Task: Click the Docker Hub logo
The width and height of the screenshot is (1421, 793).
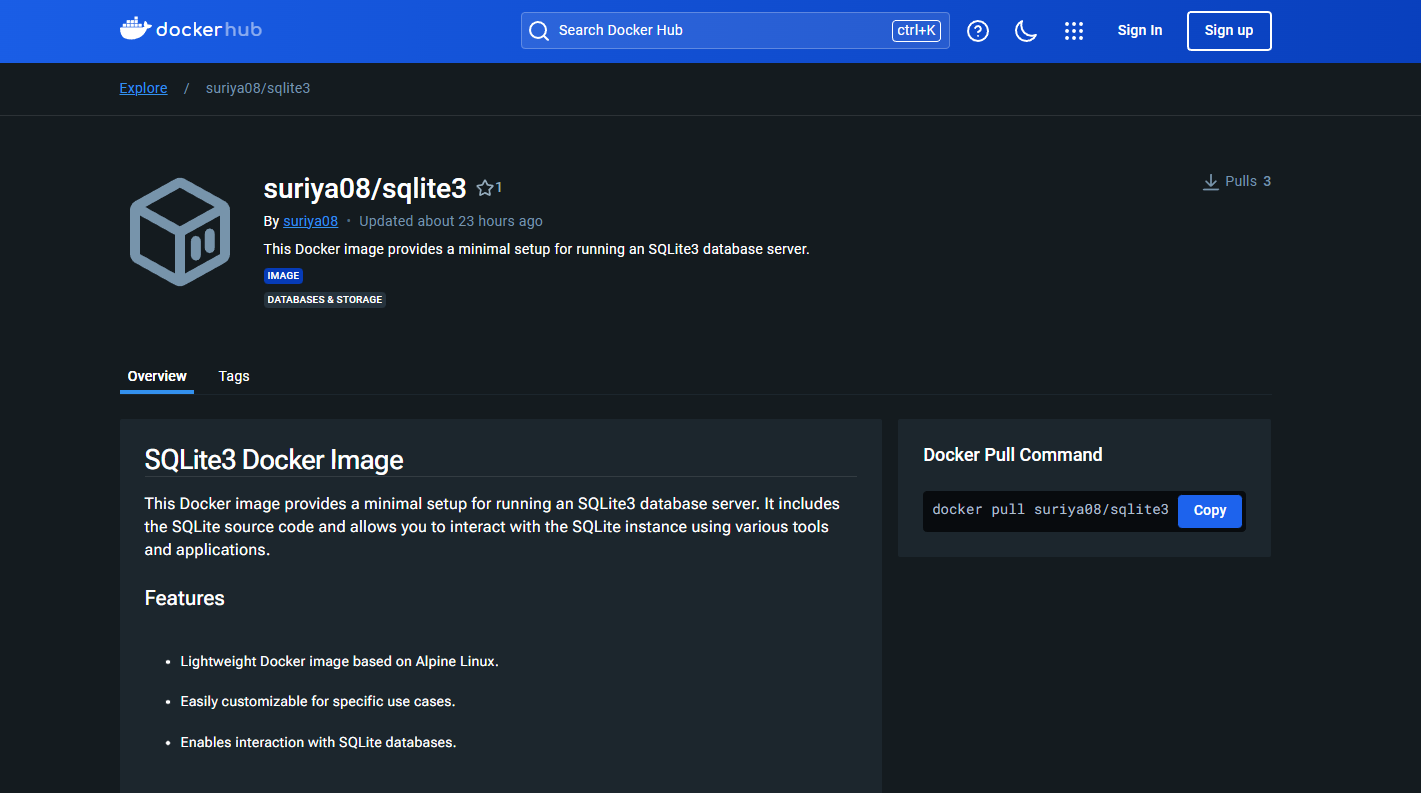Action: pos(191,29)
